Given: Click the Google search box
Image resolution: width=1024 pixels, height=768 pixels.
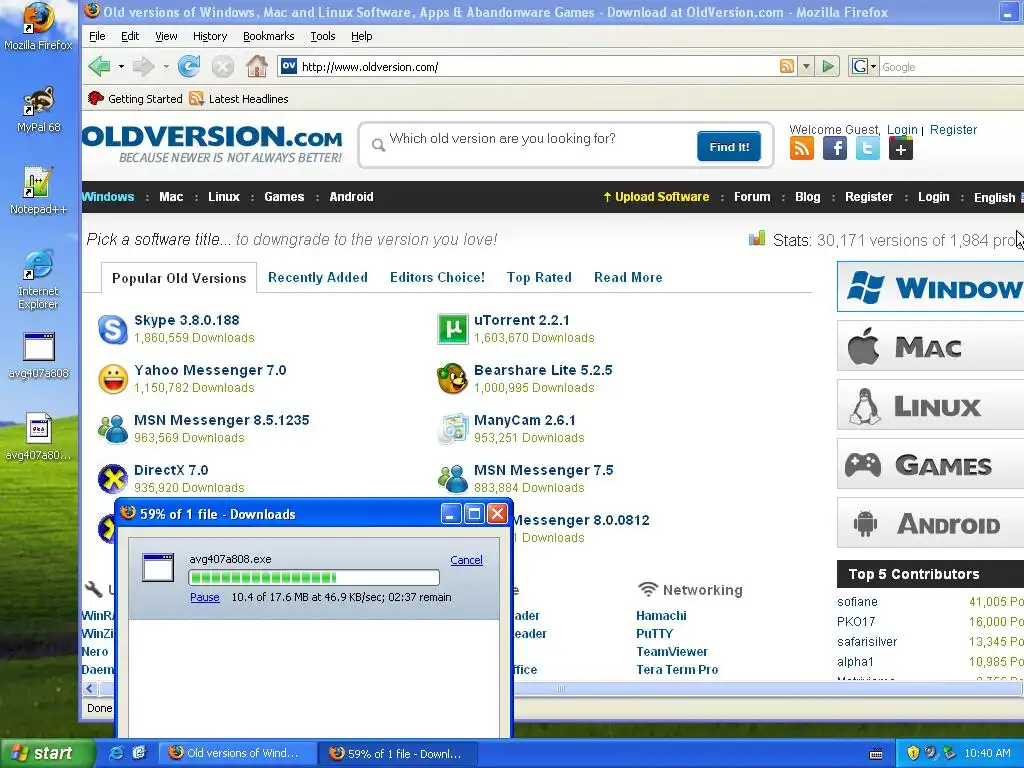Looking at the screenshot, I should (x=951, y=67).
